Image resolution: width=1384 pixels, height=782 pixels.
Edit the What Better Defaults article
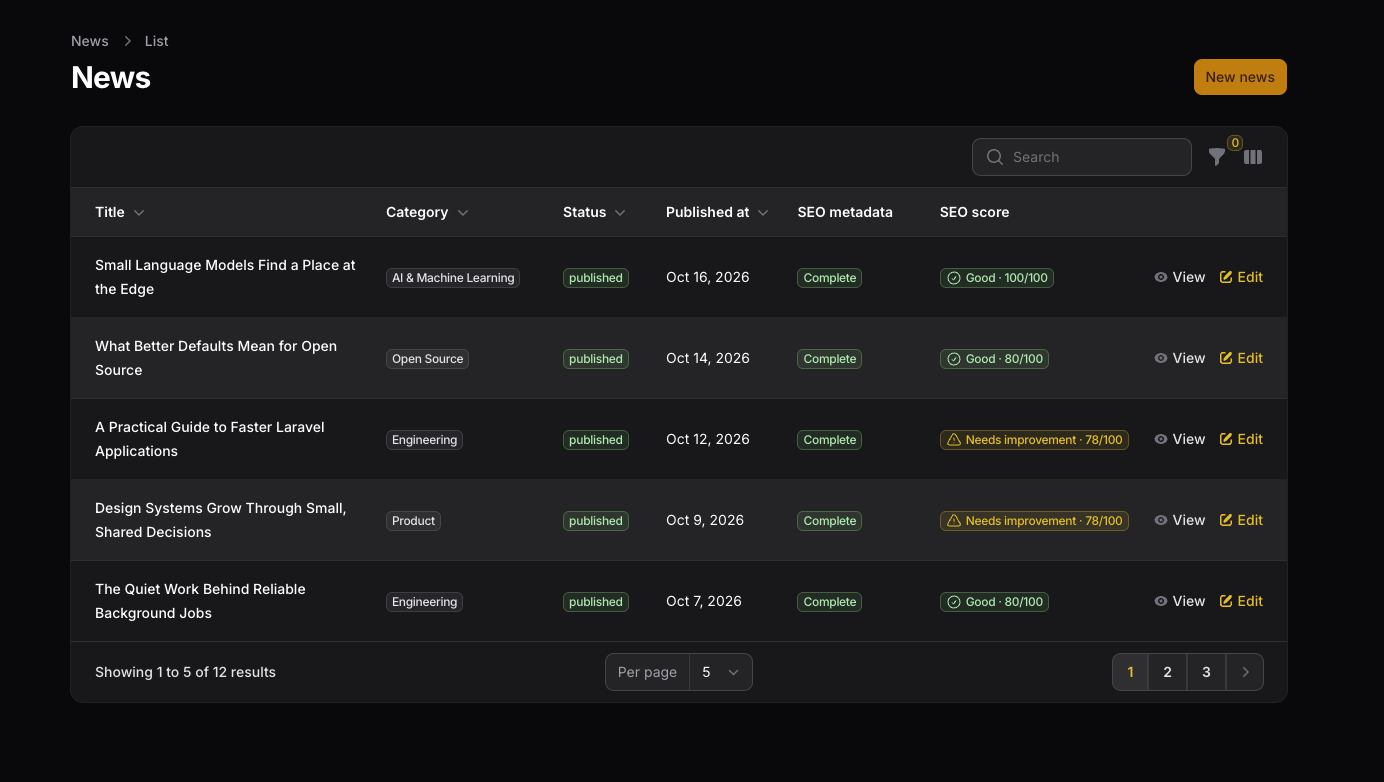coord(1241,358)
